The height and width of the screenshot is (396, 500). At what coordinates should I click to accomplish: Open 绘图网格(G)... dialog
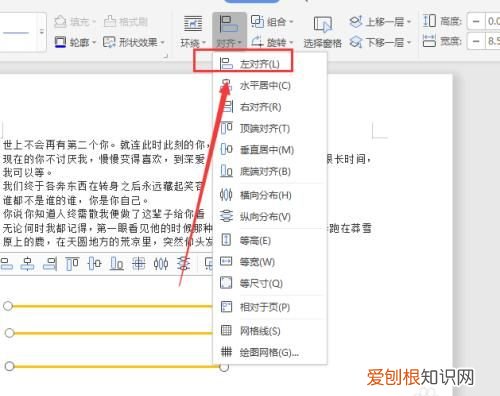270,352
